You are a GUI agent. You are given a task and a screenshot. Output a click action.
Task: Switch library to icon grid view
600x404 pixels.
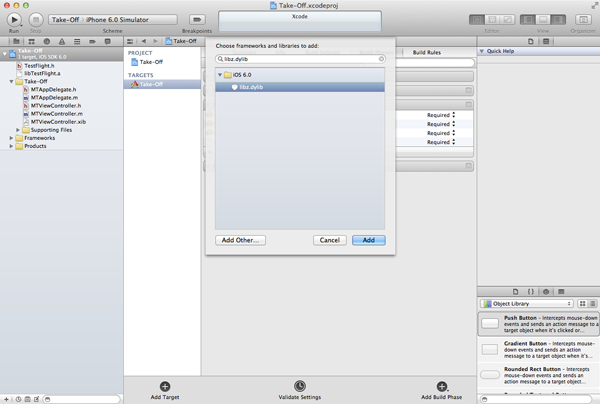(x=582, y=304)
